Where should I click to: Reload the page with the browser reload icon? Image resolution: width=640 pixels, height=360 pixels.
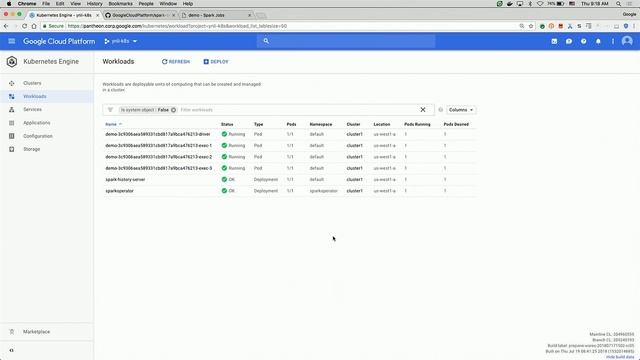24,26
